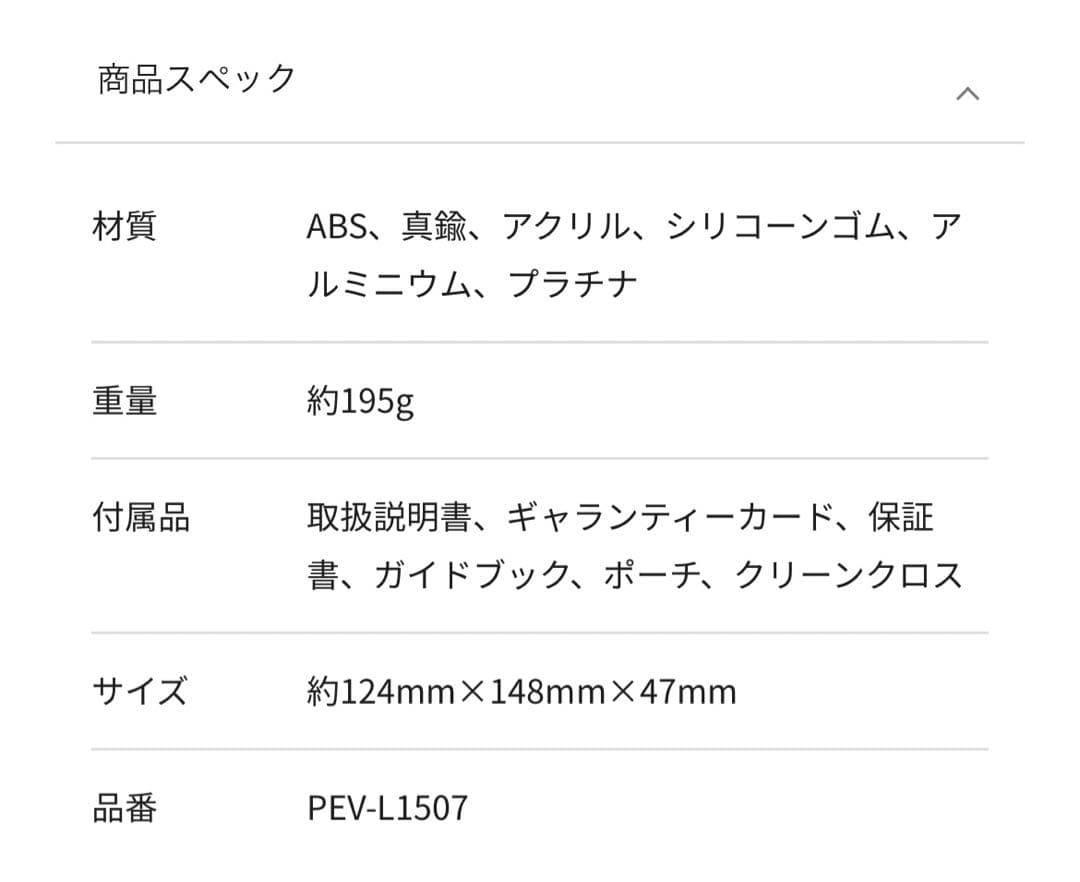Click the 約124mm×148mm×47mm size value
The width and height of the screenshot is (1080, 882).
521,691
